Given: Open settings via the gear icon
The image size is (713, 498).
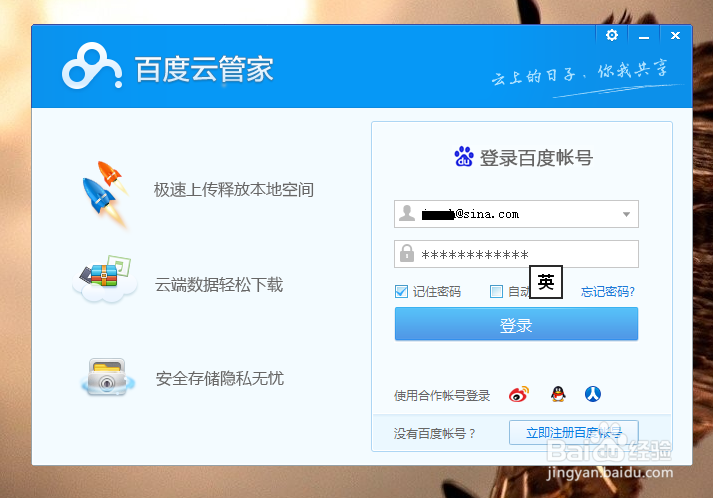Looking at the screenshot, I should [612, 35].
